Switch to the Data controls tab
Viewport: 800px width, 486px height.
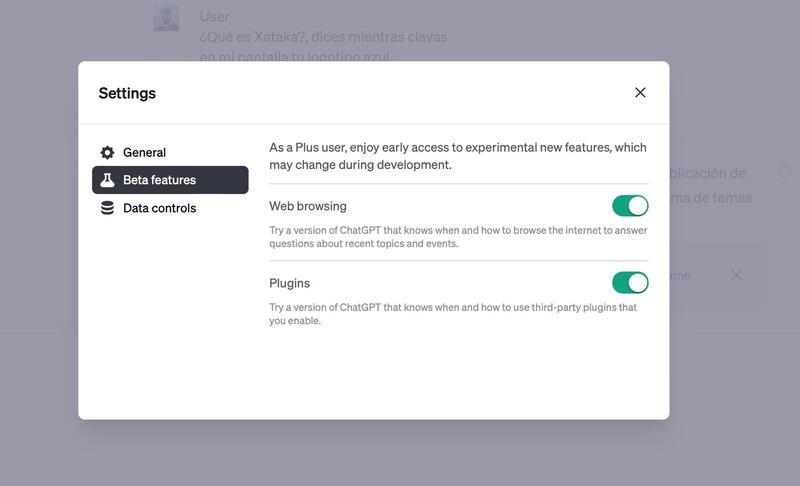(159, 208)
